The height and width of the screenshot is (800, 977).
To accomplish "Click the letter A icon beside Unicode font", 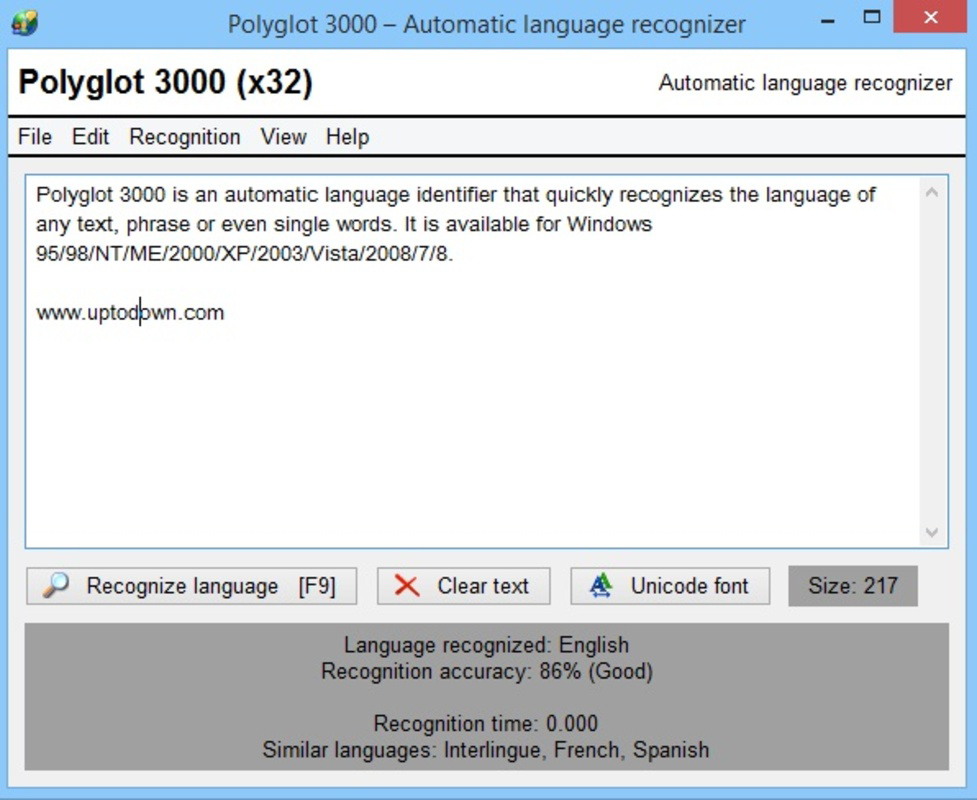I will pos(601,586).
